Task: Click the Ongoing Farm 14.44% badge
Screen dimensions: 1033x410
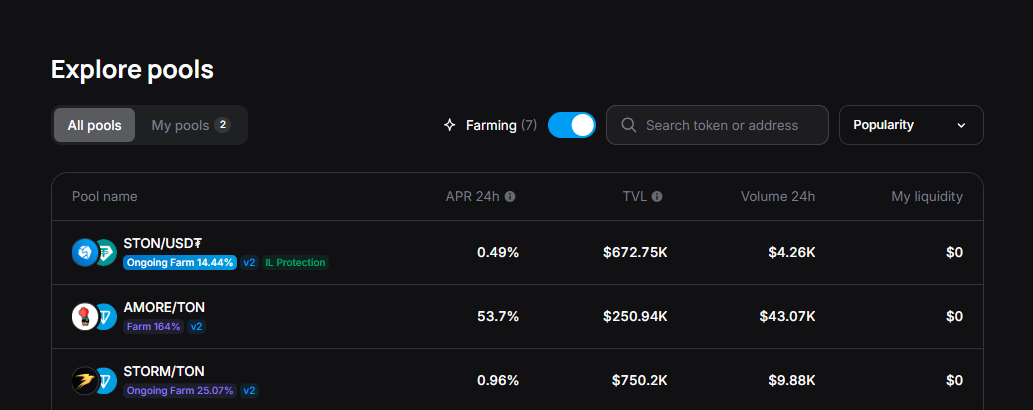Action: [x=180, y=263]
